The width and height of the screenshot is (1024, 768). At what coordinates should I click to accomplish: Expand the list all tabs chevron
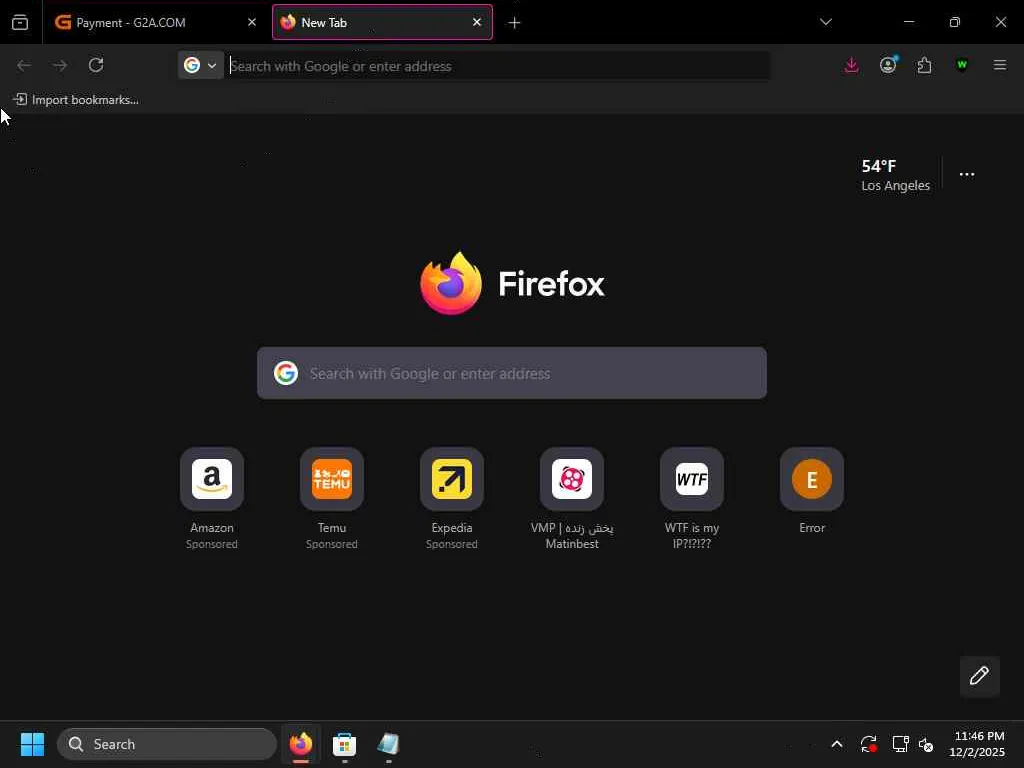click(x=825, y=22)
